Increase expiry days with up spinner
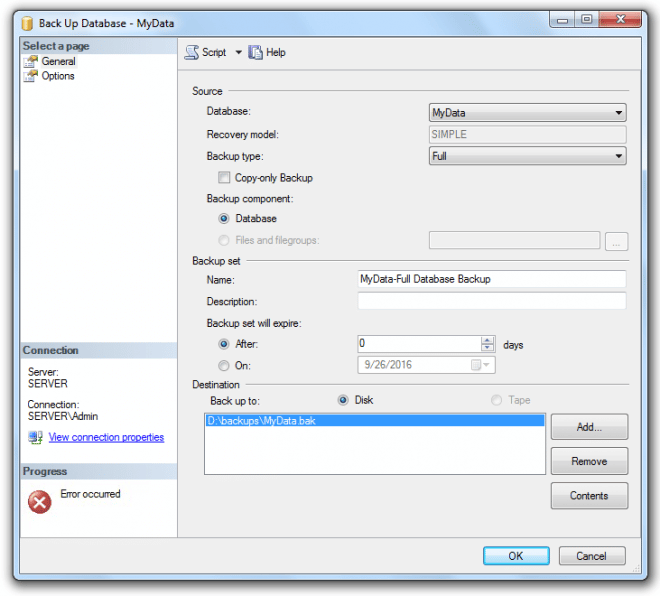This screenshot has width=660, height=596. point(487,340)
